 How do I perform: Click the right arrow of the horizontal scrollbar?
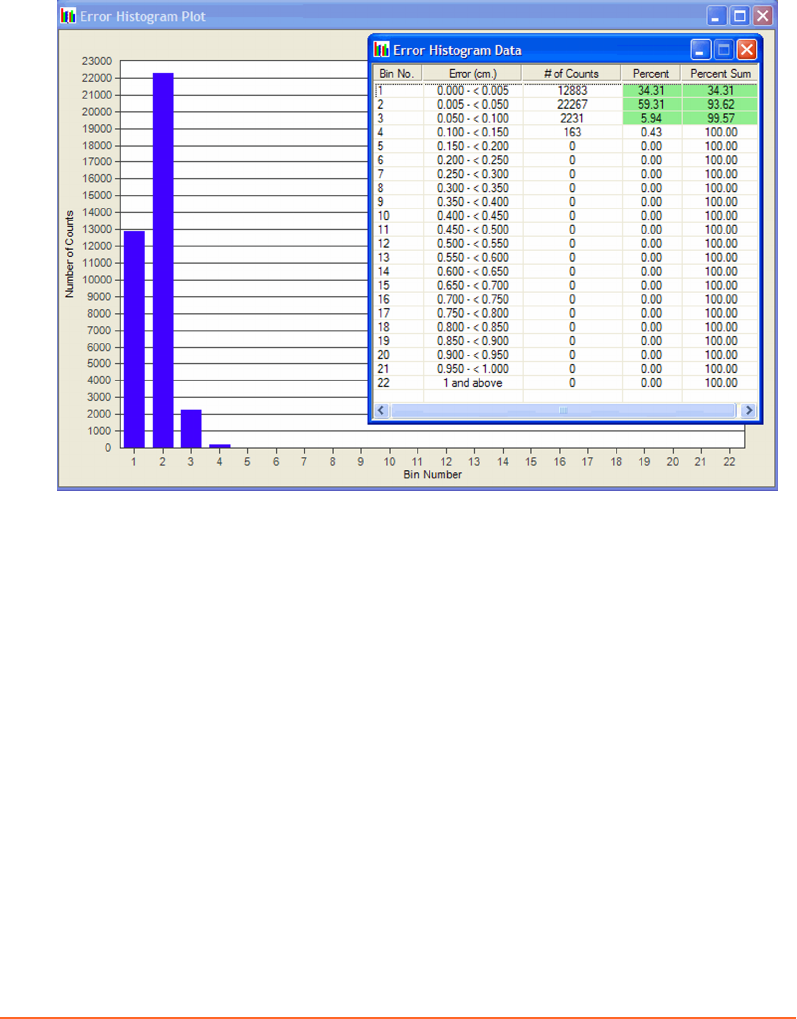coord(748,410)
